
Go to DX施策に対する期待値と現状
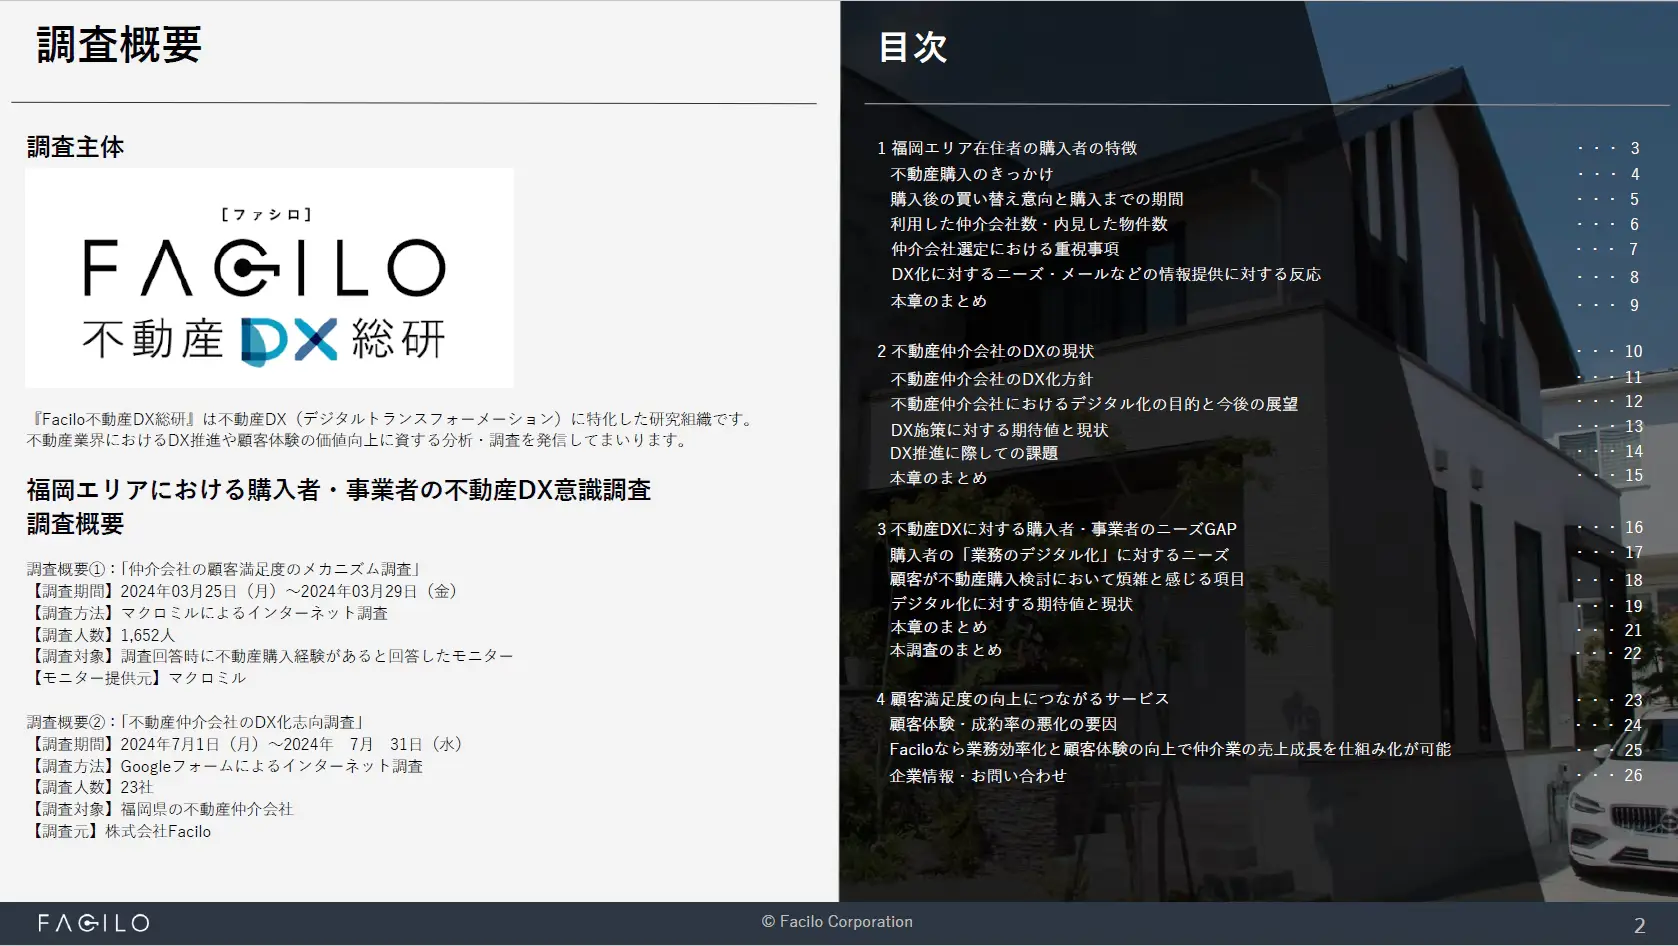(x=998, y=430)
